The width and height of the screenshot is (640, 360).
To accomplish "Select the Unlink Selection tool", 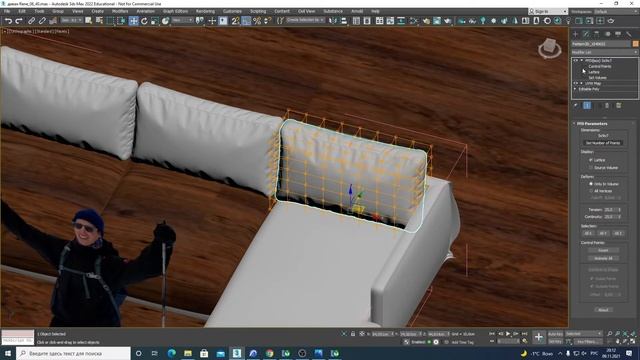I will 42,20.
